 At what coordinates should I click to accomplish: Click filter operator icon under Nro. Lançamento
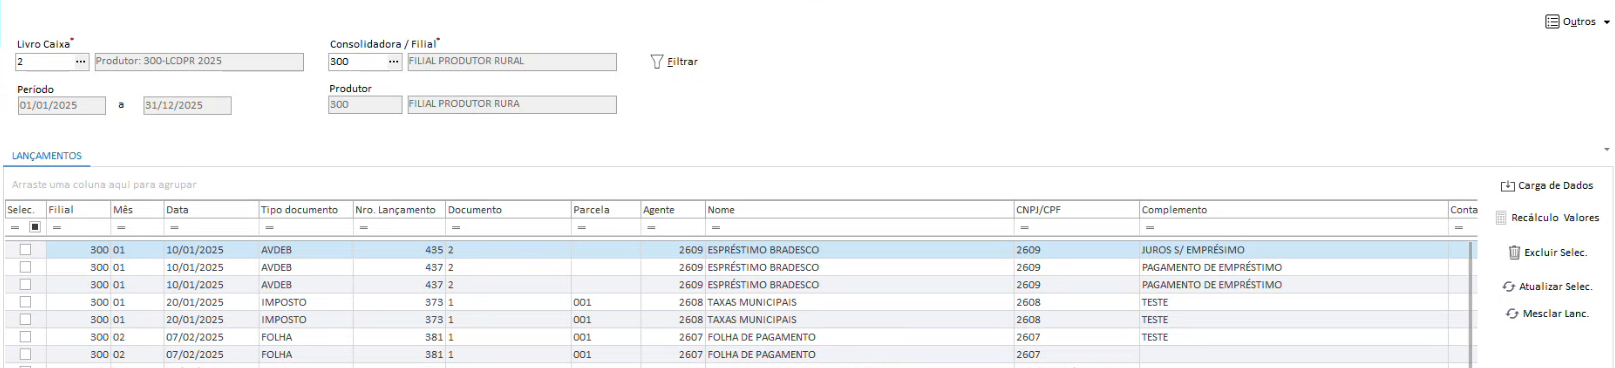[363, 228]
